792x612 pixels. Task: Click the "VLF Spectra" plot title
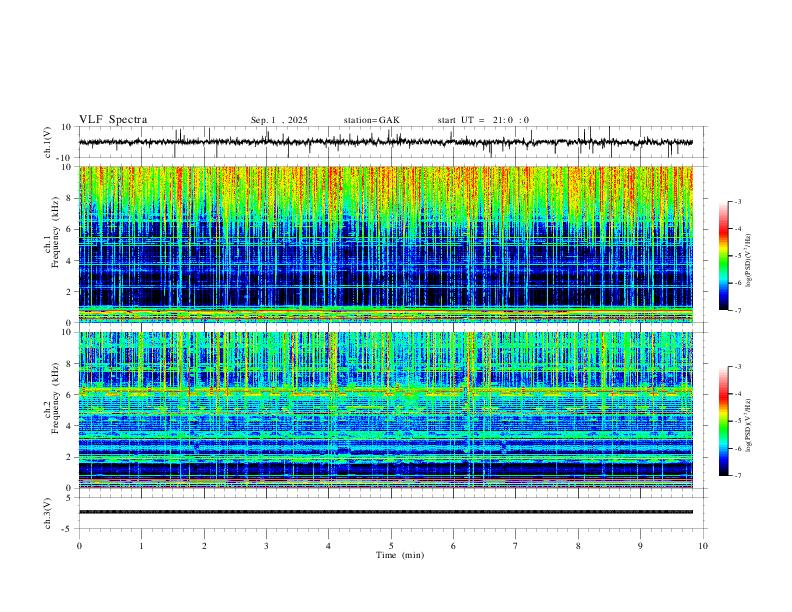(113, 119)
